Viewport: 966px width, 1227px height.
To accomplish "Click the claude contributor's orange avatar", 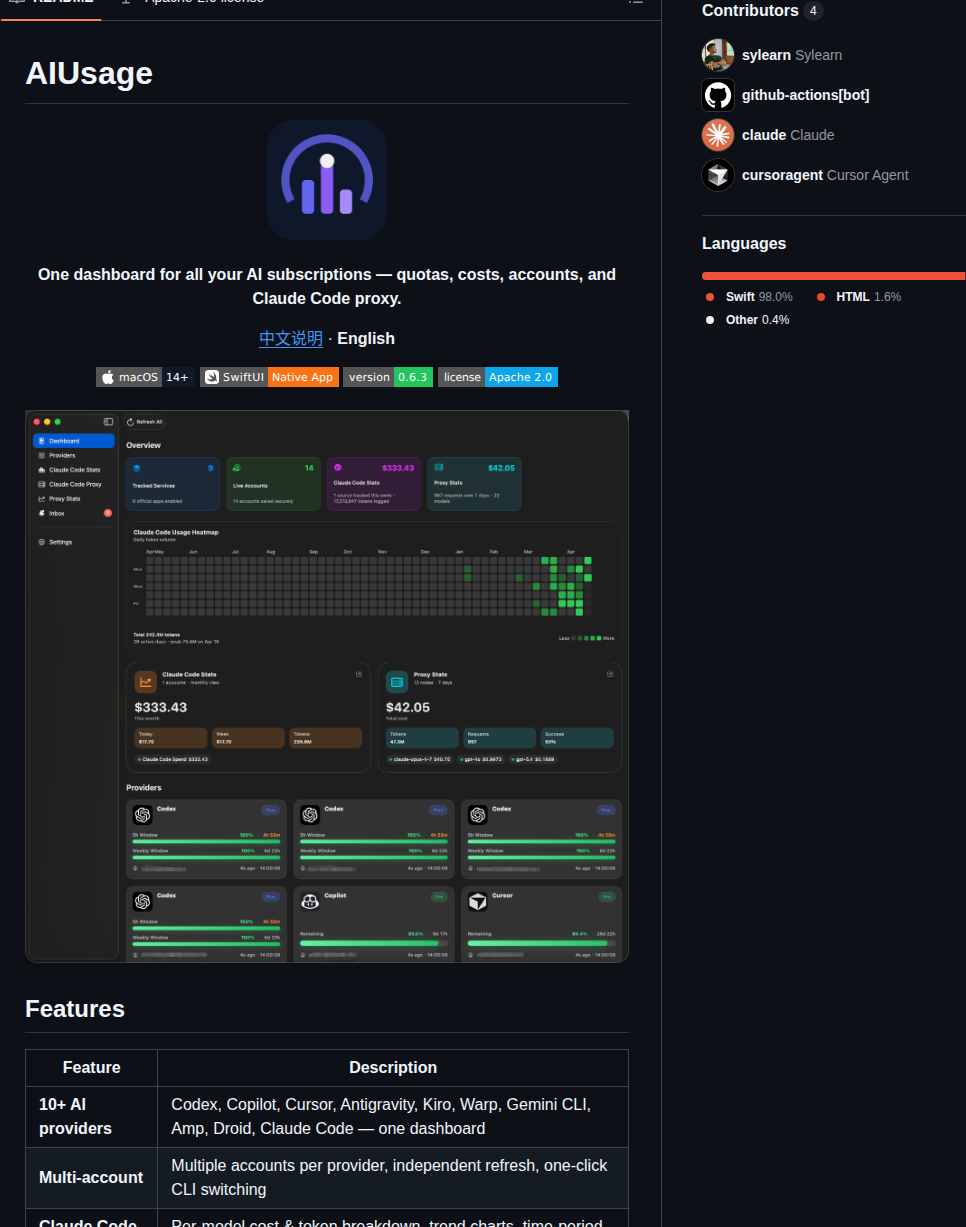I will tap(718, 135).
